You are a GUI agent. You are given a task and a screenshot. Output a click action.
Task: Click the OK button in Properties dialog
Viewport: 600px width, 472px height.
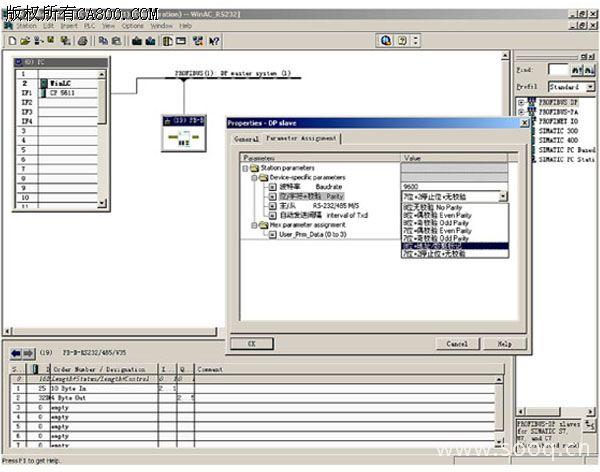(251, 343)
